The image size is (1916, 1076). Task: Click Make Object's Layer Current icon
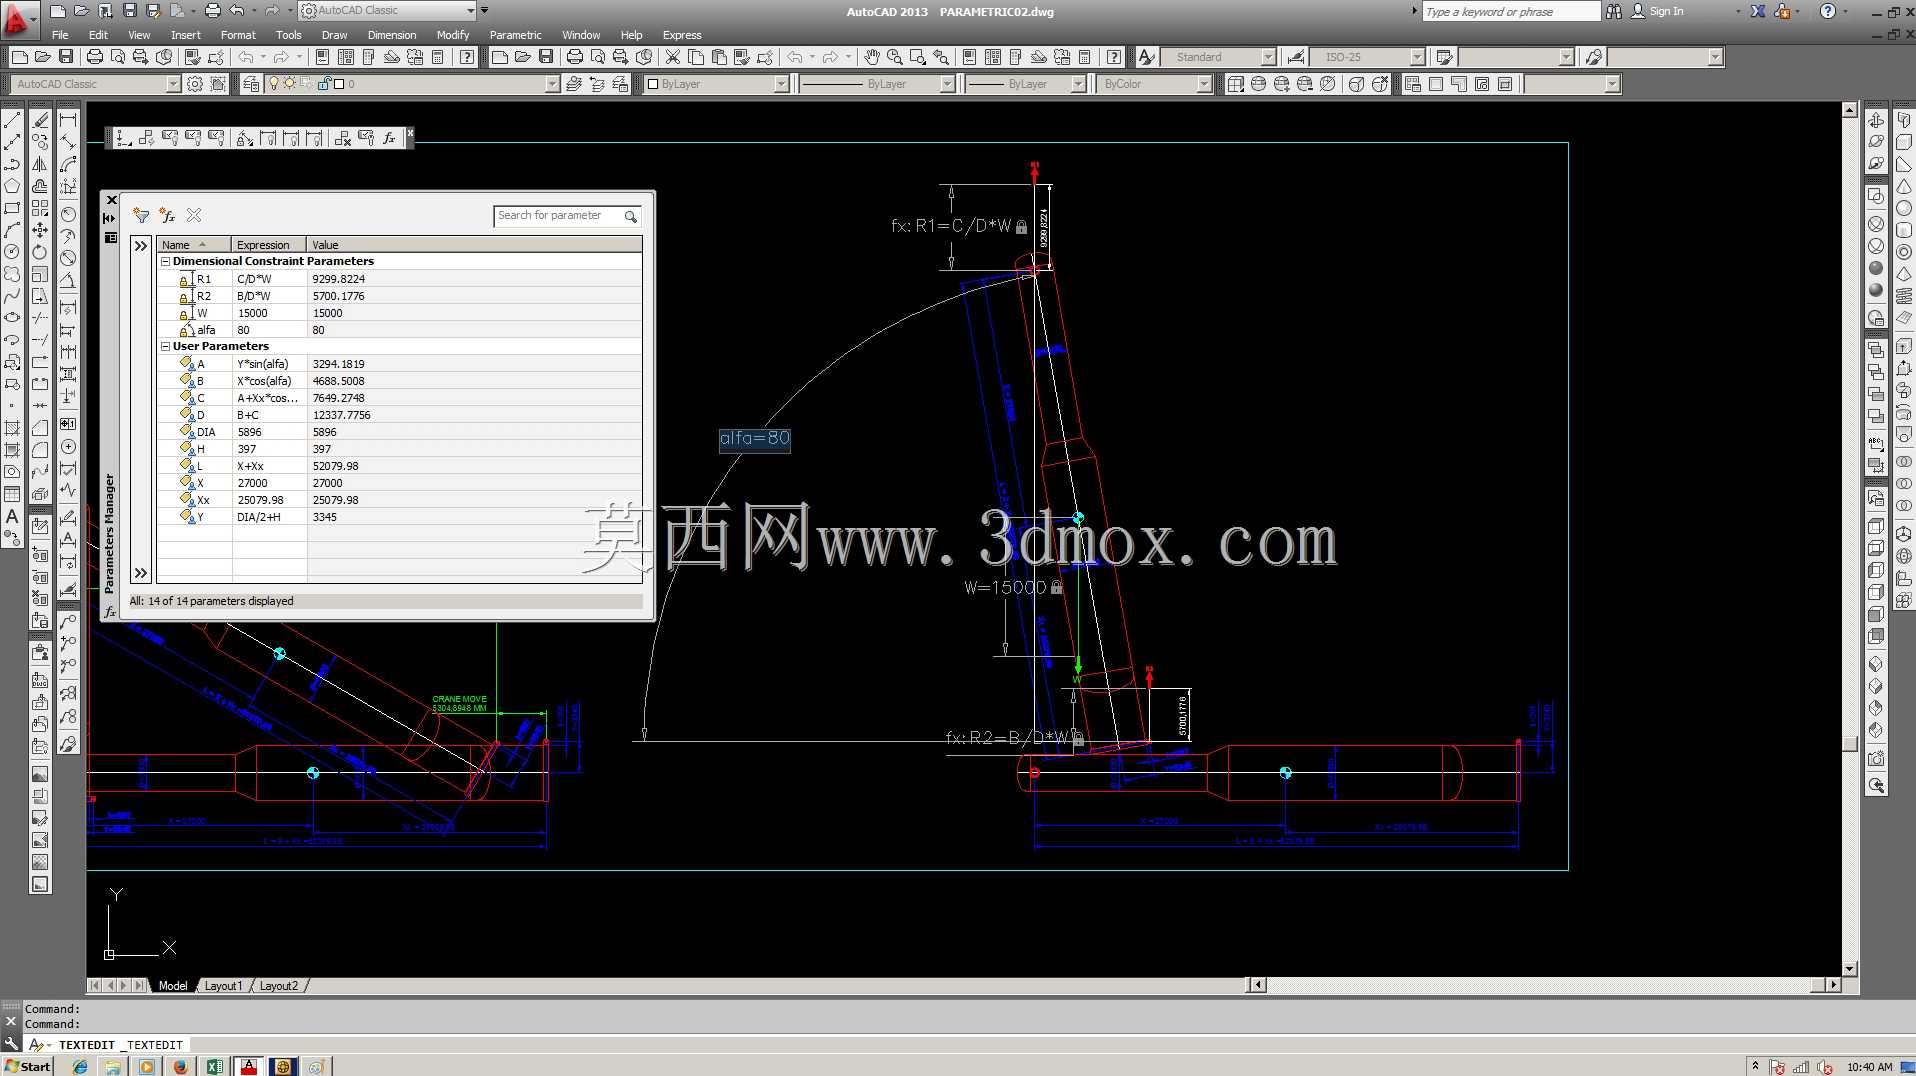coord(573,84)
